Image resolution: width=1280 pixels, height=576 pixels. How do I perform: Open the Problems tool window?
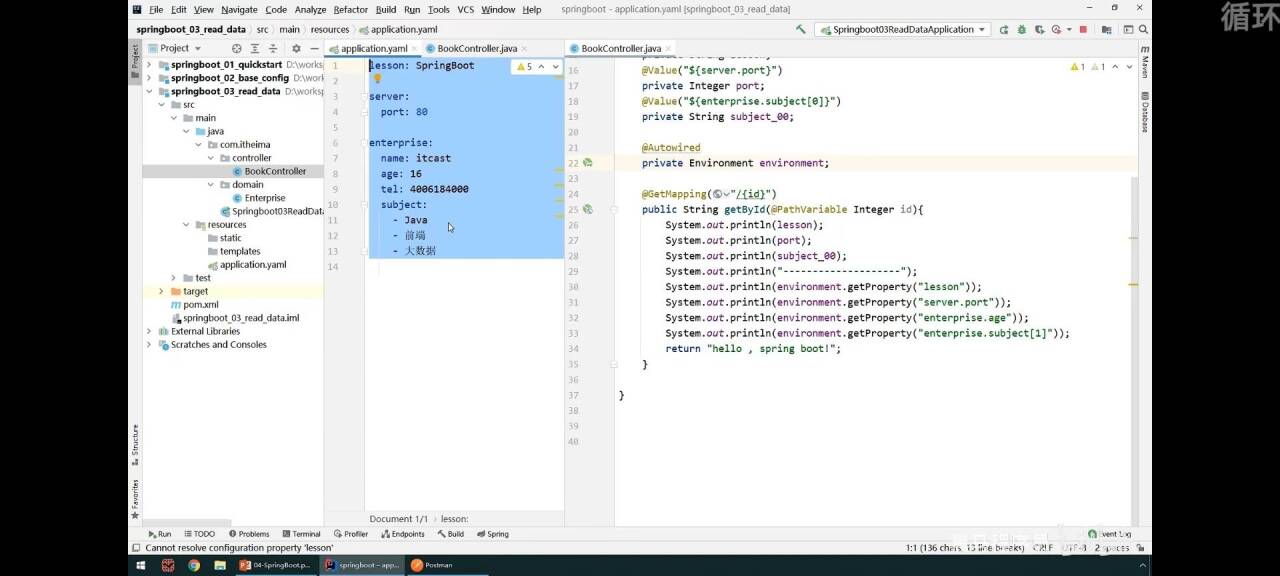pos(248,534)
